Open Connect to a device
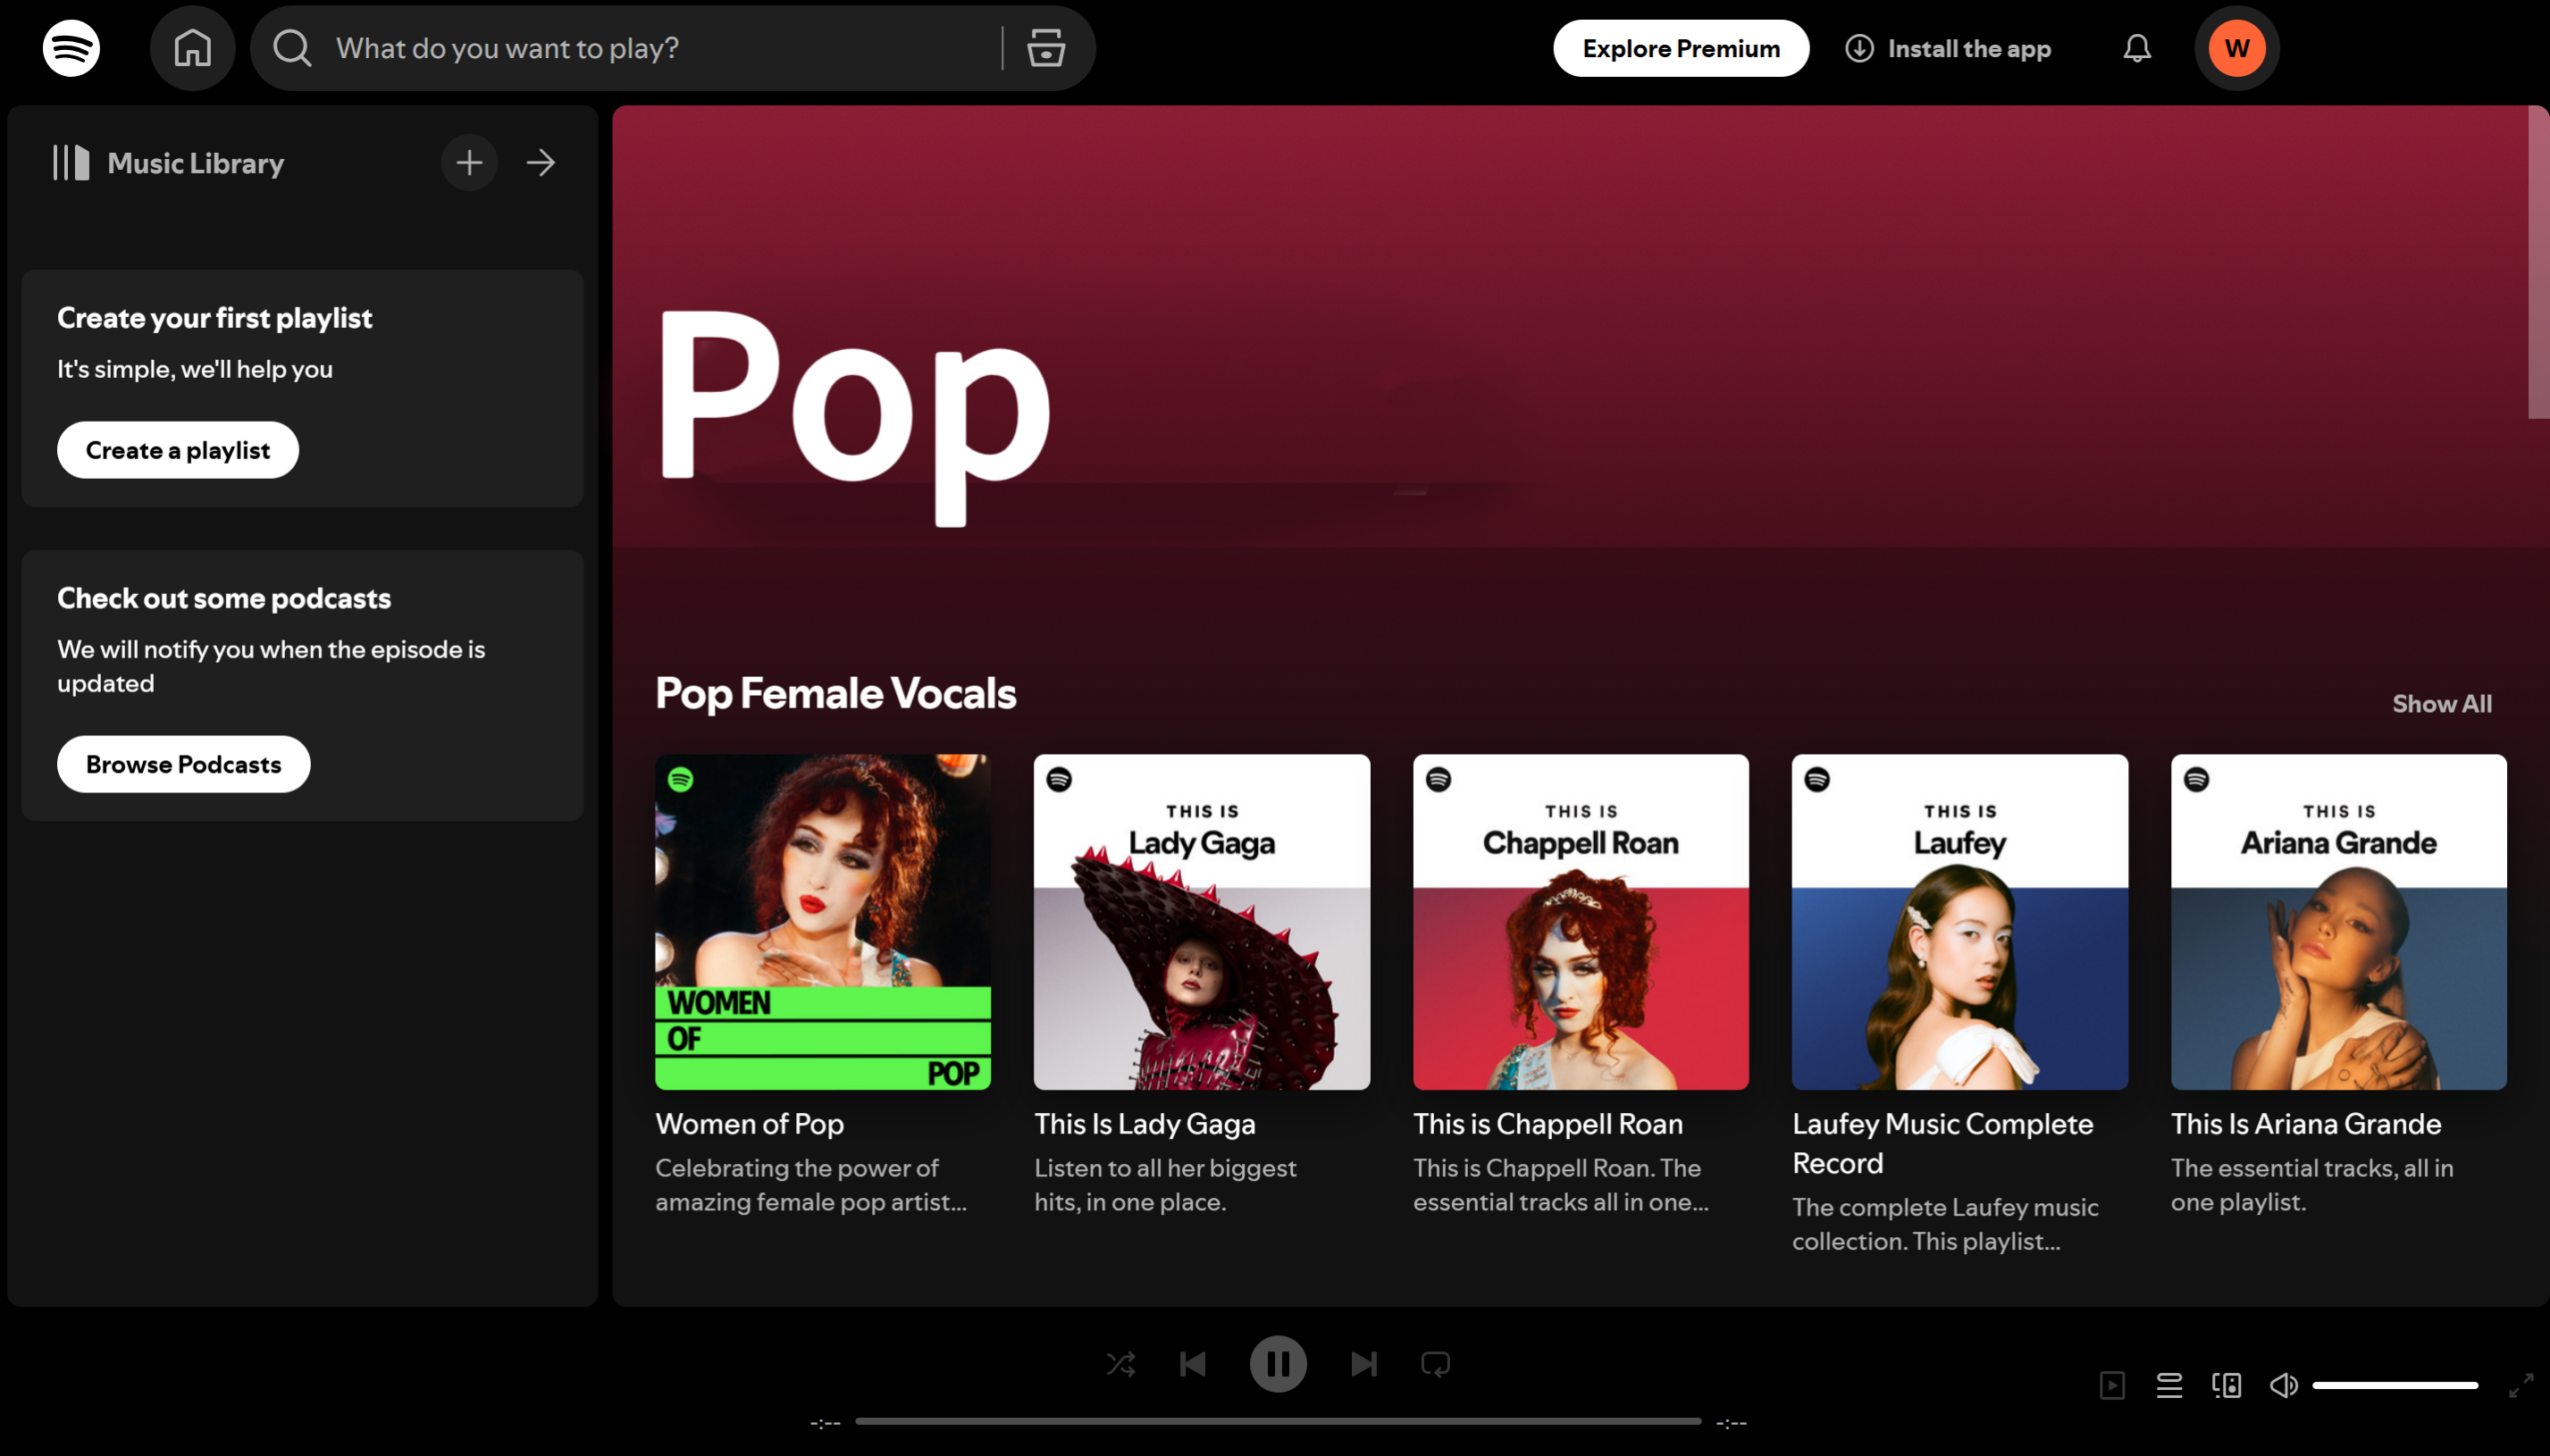Image resolution: width=2550 pixels, height=1456 pixels. (x=2225, y=1385)
